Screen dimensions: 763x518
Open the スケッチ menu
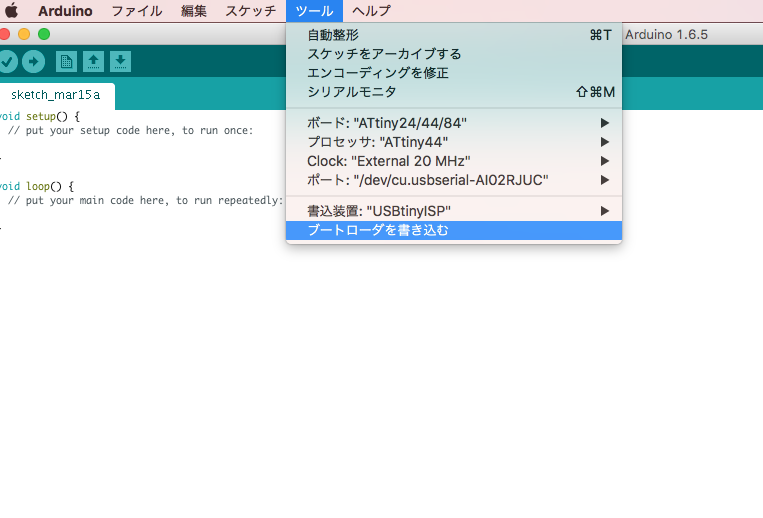[x=251, y=11]
